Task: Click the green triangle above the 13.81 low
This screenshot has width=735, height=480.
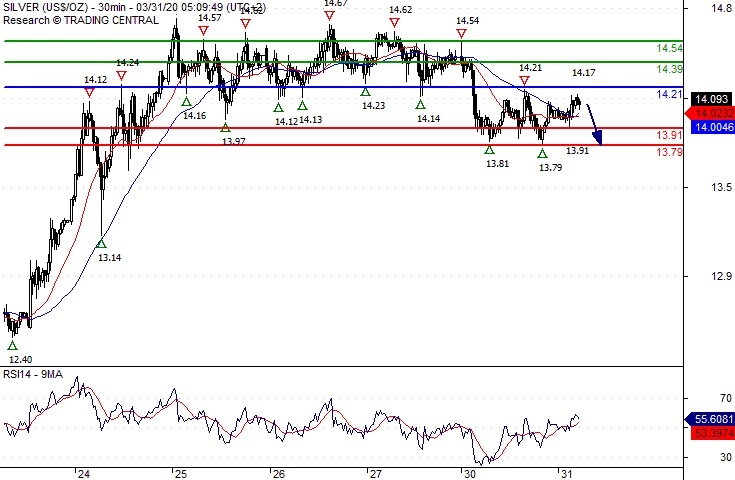Action: click(489, 150)
